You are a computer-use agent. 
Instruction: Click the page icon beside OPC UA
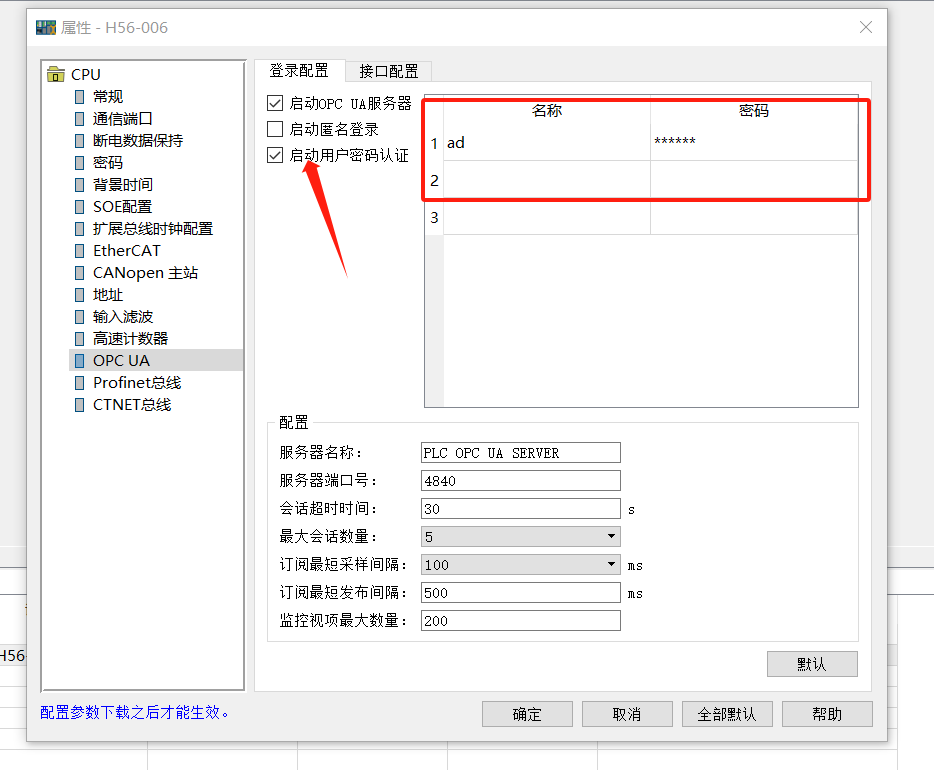[x=79, y=361]
